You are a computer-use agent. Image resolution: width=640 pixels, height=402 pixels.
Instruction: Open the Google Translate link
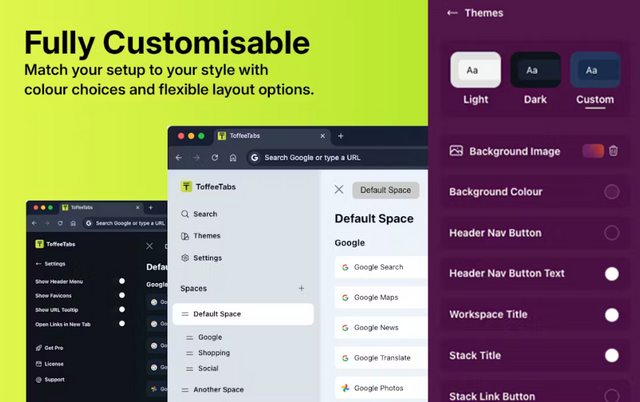(x=381, y=358)
